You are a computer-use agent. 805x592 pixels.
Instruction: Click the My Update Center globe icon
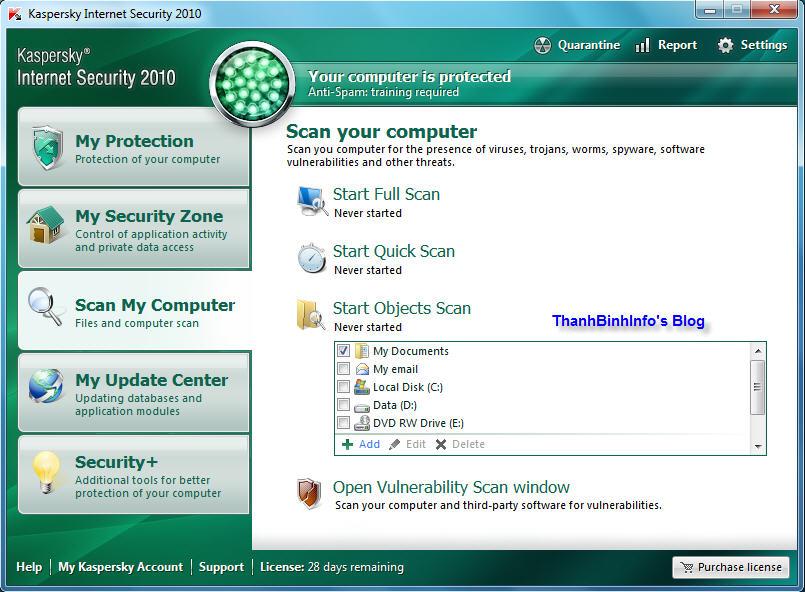click(46, 386)
